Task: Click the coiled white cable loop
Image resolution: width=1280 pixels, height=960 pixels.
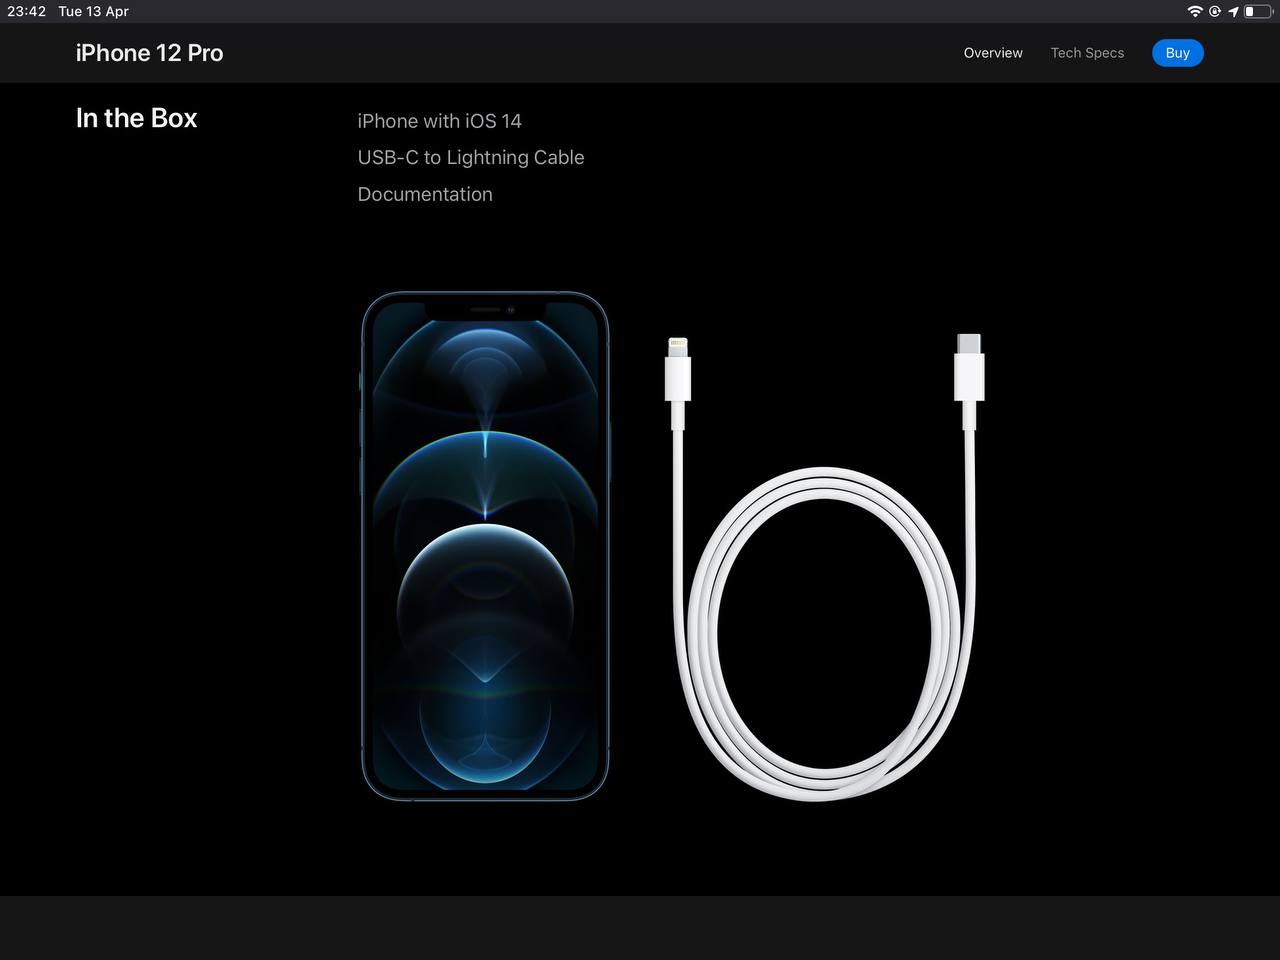Action: click(825, 632)
